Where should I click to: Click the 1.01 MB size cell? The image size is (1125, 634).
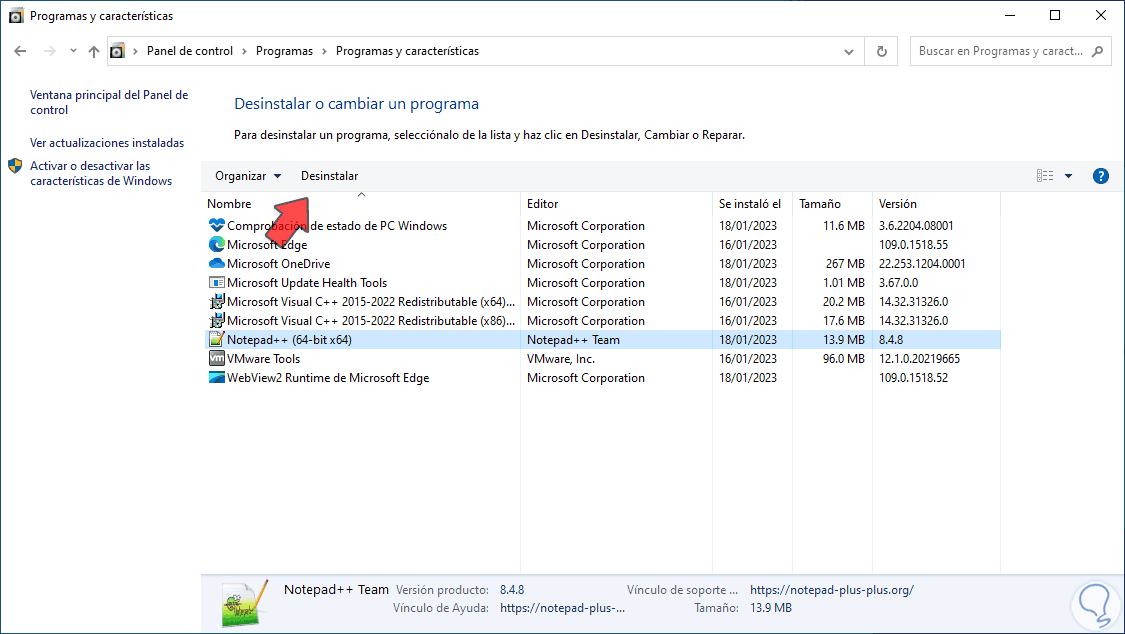(844, 283)
